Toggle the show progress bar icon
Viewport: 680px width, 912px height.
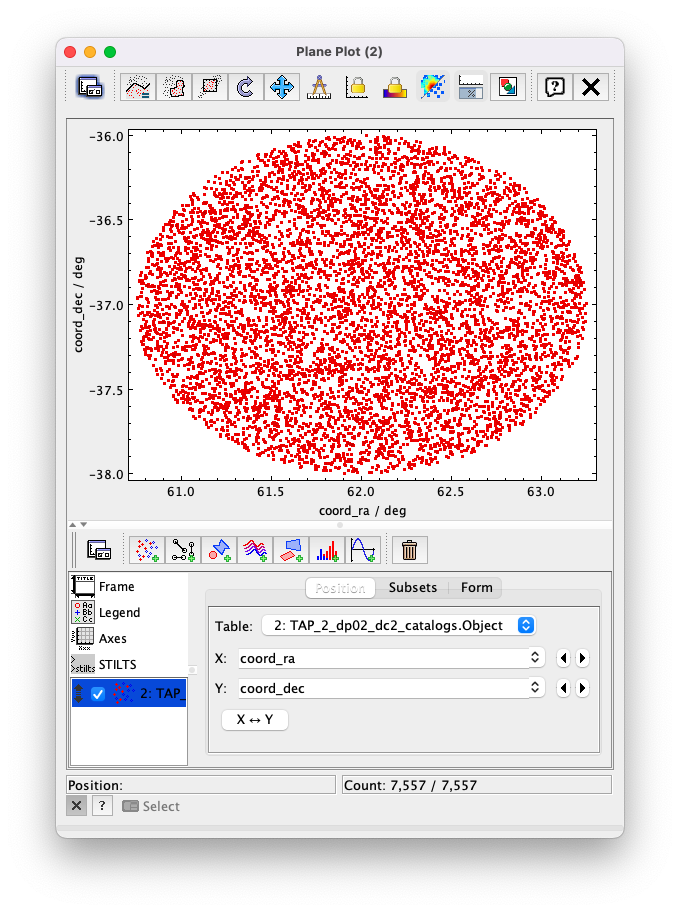click(x=471, y=87)
